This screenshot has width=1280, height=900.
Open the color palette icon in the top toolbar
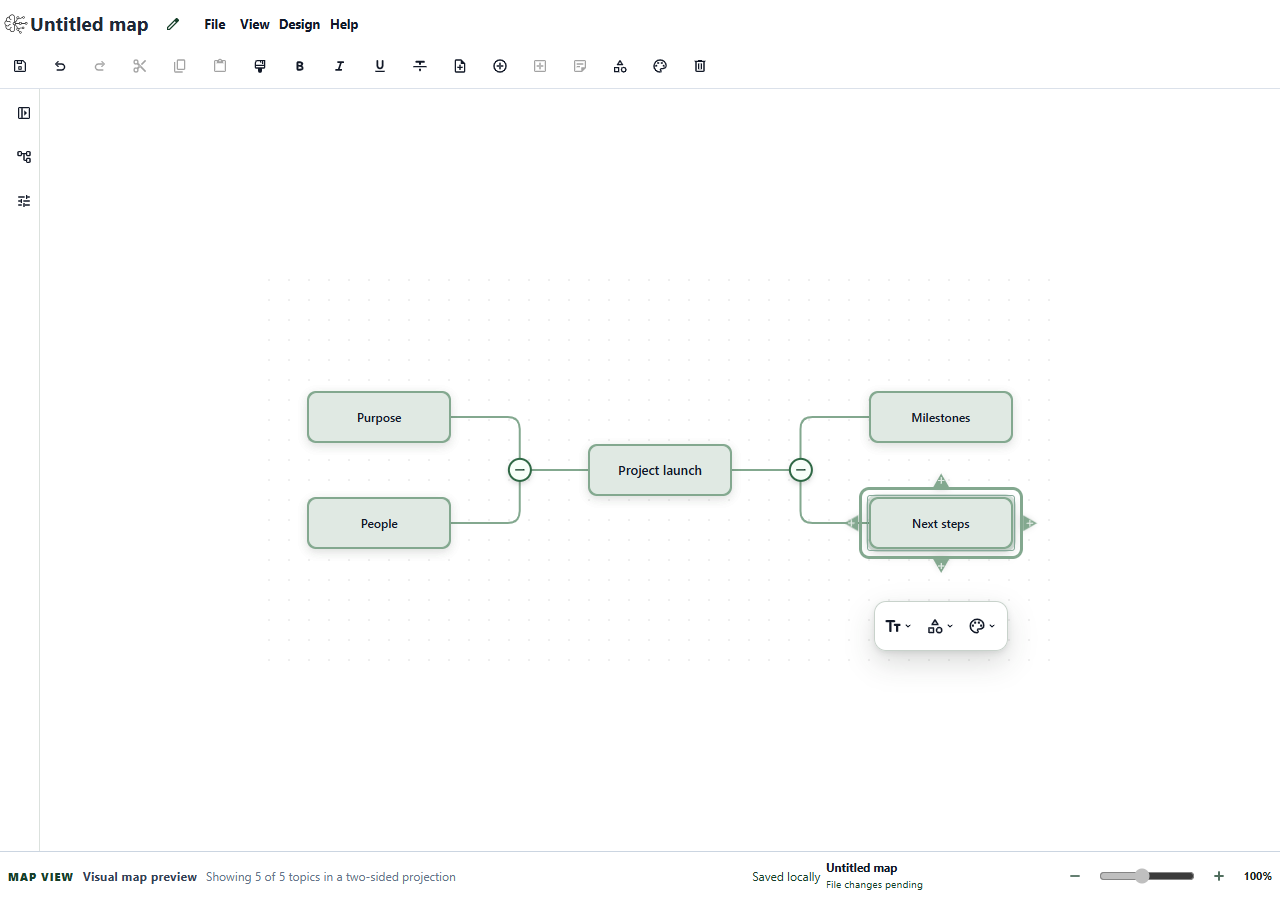point(660,66)
